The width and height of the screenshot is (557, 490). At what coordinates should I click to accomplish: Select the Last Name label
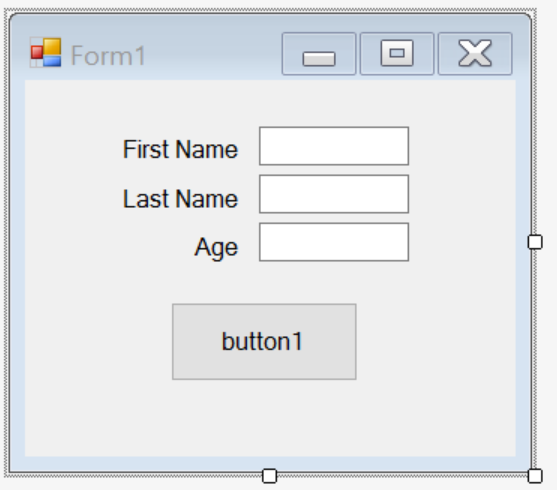click(x=180, y=198)
